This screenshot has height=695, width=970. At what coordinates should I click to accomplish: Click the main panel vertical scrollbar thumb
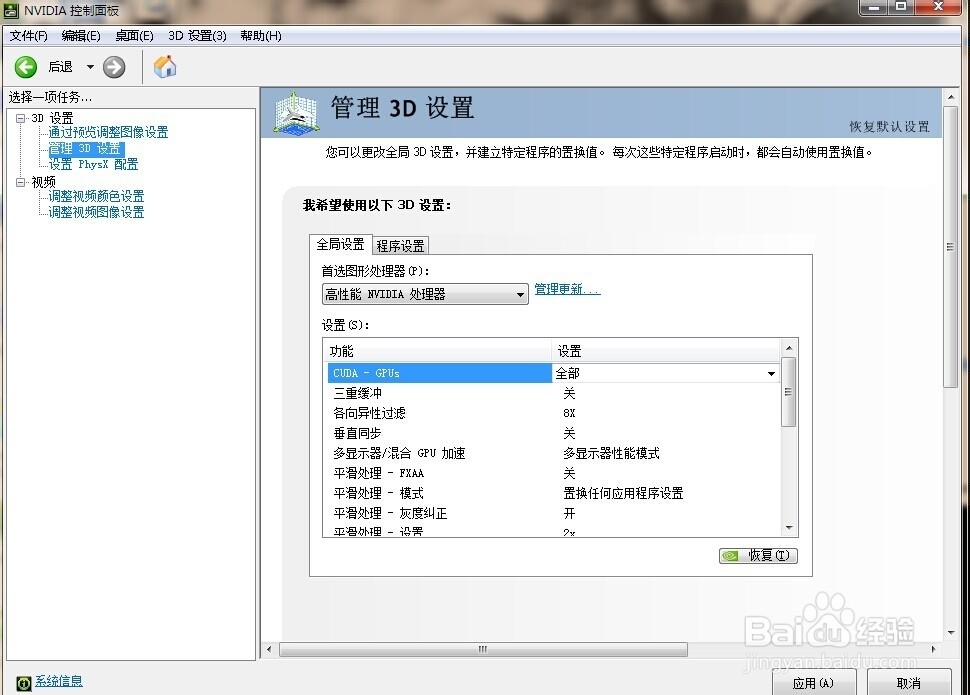[950, 247]
